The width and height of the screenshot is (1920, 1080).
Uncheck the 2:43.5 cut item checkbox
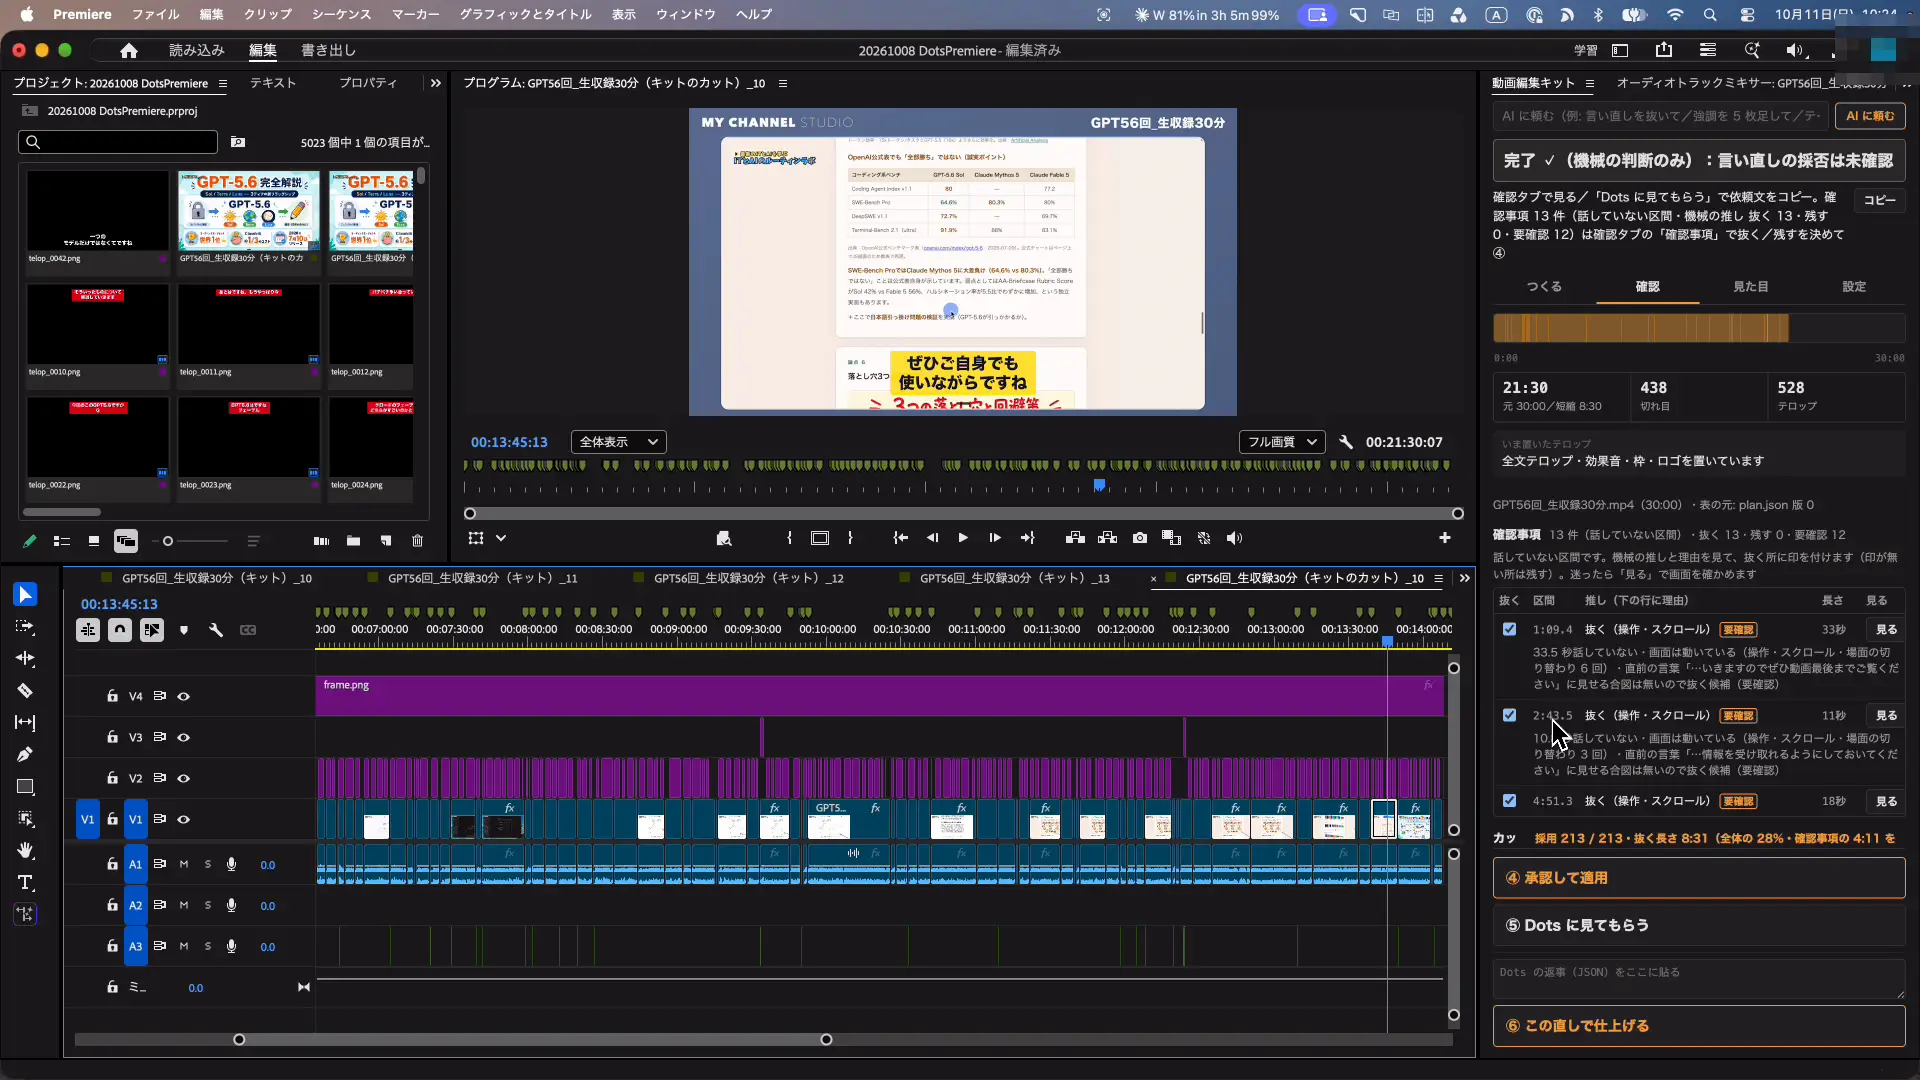click(x=1509, y=716)
